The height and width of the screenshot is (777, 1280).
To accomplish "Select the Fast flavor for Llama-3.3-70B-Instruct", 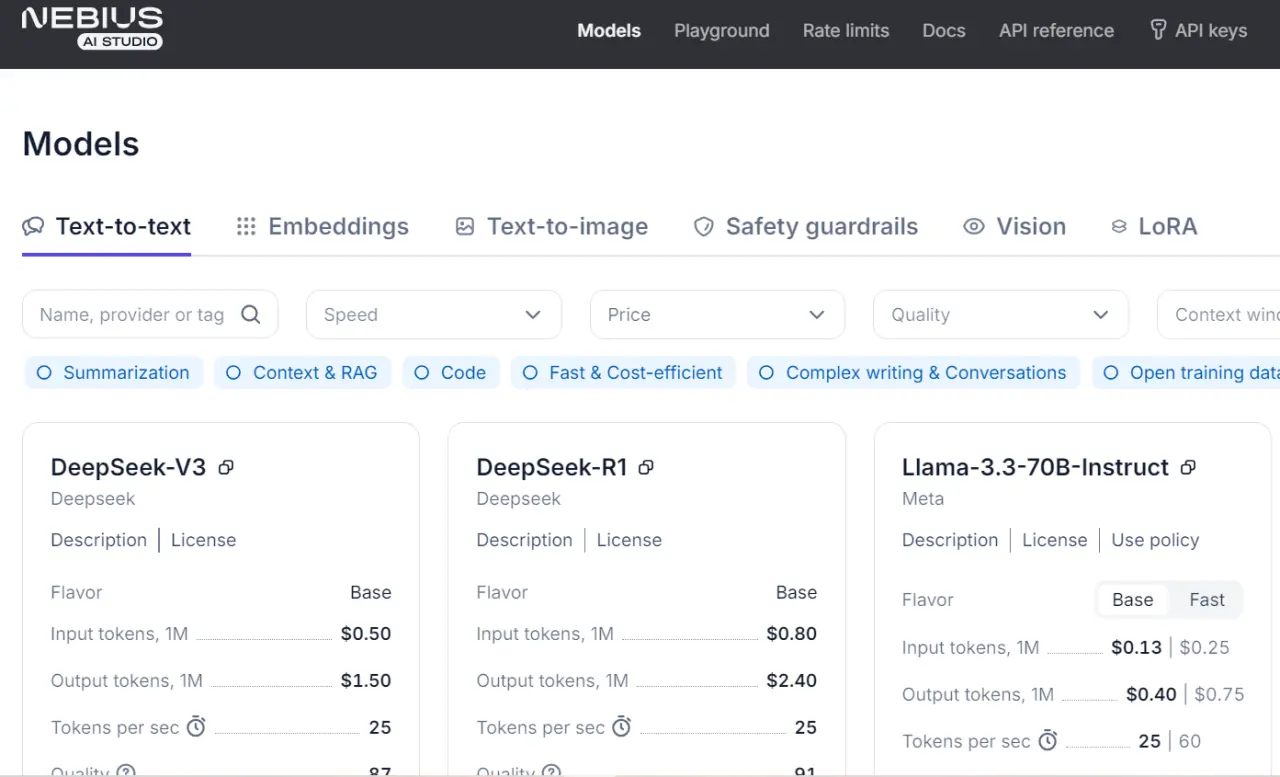I will click(x=1207, y=600).
